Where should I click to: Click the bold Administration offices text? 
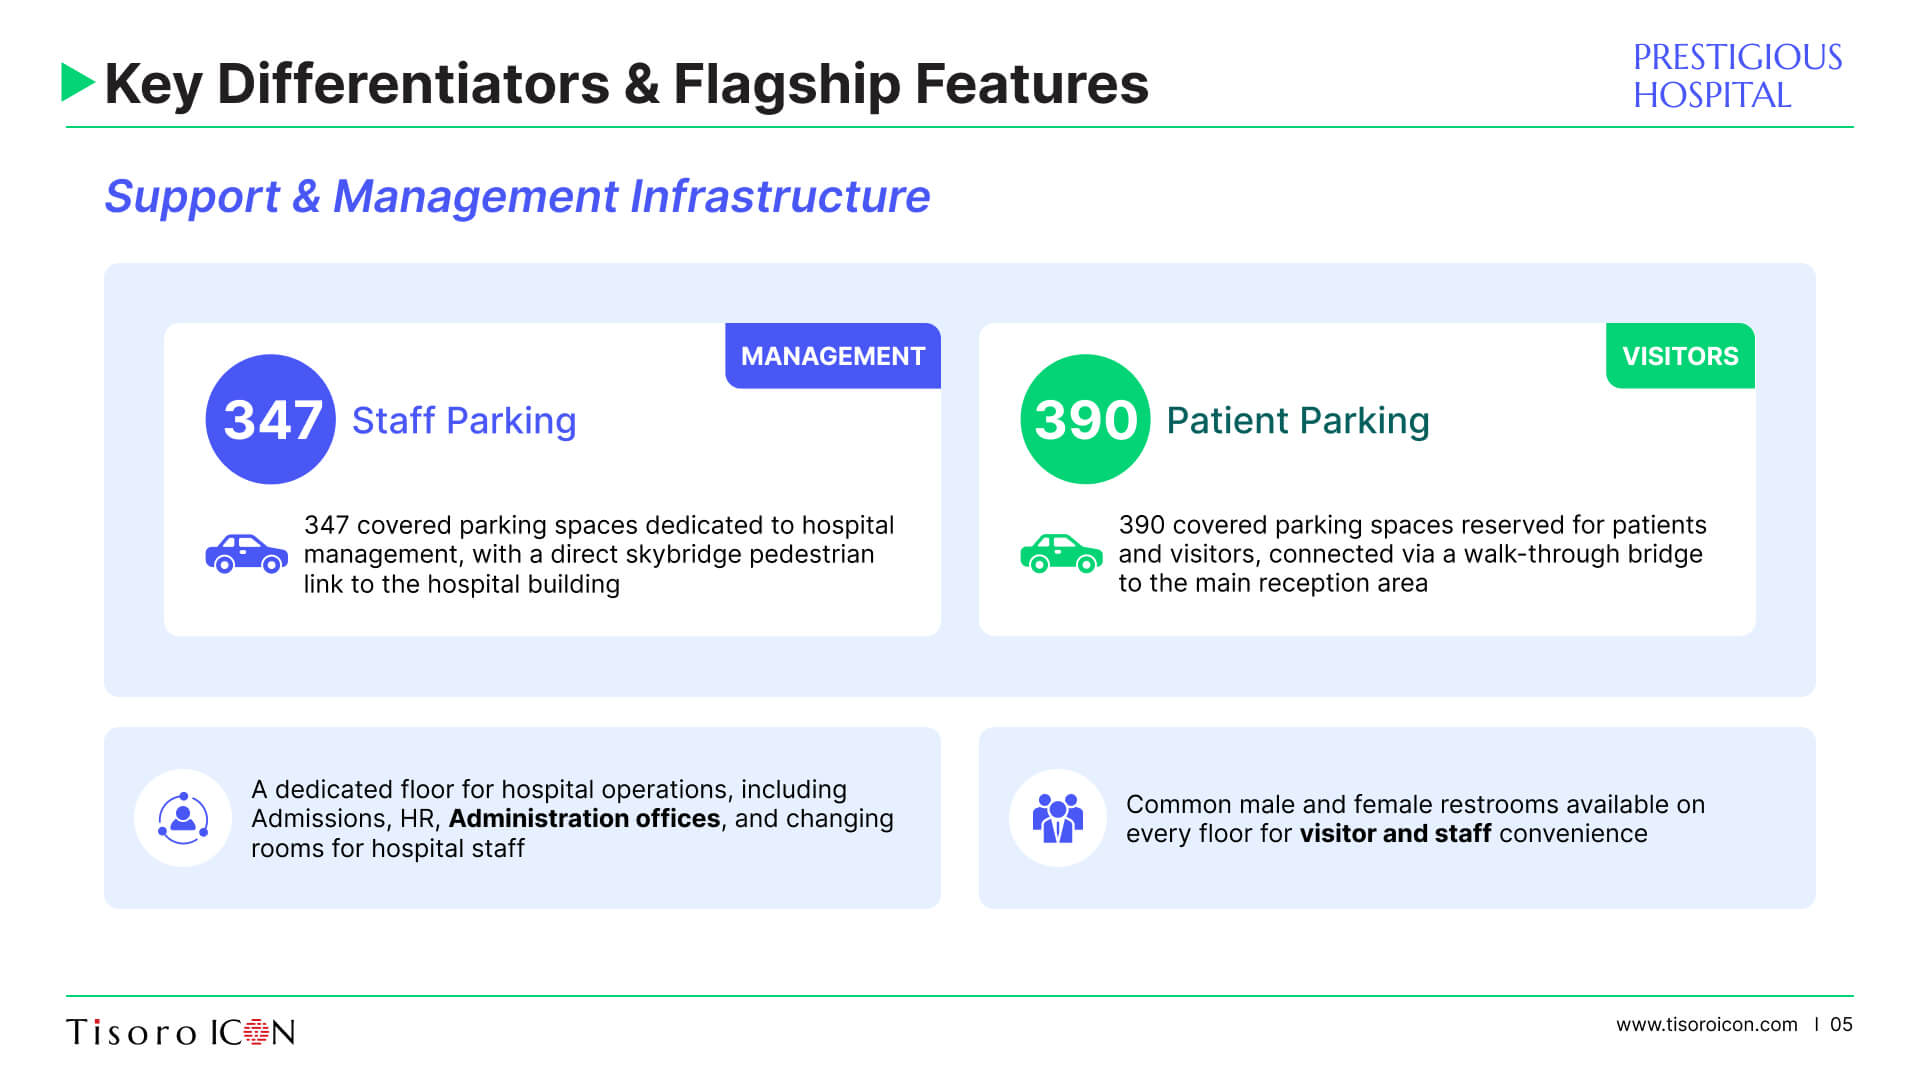pos(584,819)
